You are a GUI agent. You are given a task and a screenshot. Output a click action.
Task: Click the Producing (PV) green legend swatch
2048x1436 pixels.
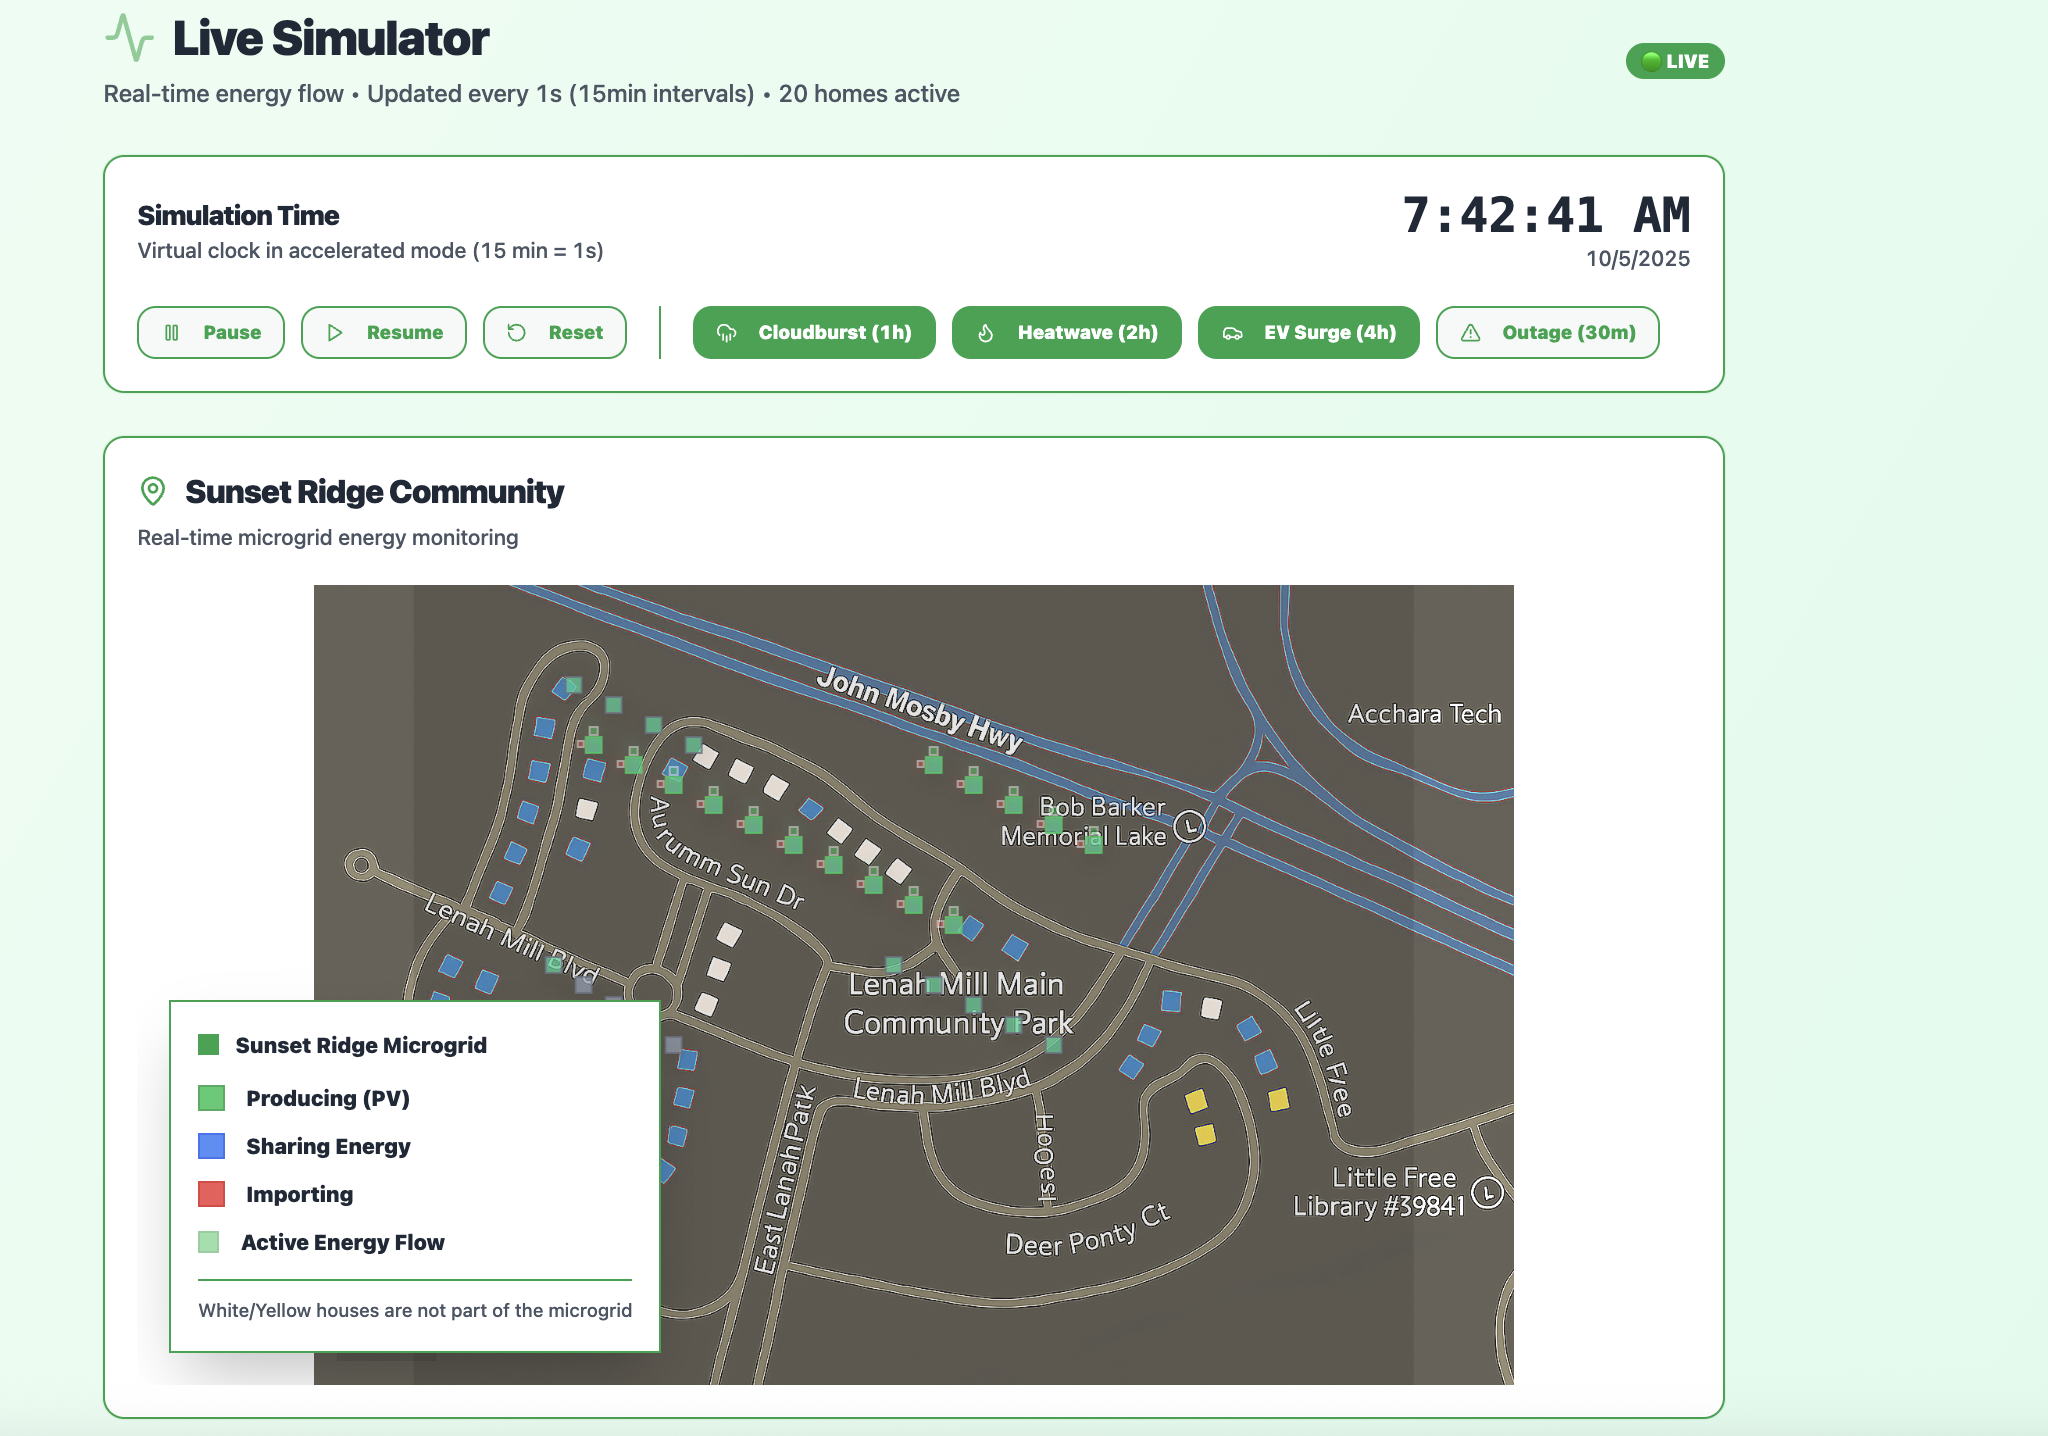click(x=211, y=1098)
